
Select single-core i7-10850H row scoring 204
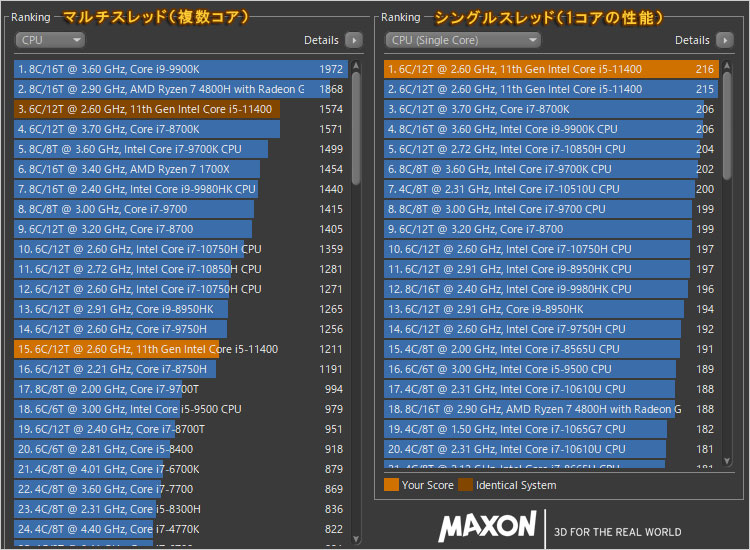[x=551, y=149]
